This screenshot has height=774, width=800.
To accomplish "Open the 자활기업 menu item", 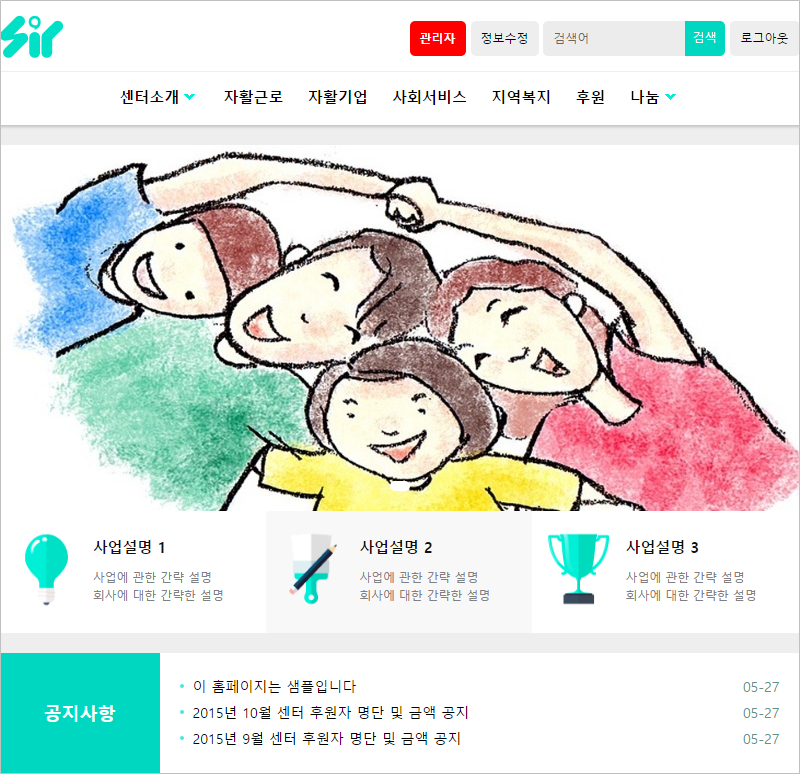I will tap(337, 96).
